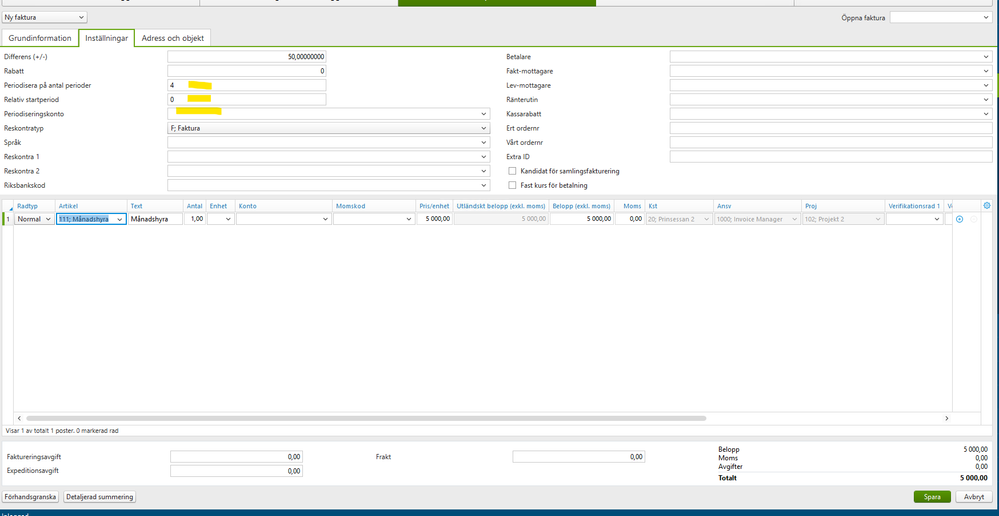The width and height of the screenshot is (999, 516).
Task: Enable Fast kurs för betalning checkbox
Action: pyautogui.click(x=512, y=185)
